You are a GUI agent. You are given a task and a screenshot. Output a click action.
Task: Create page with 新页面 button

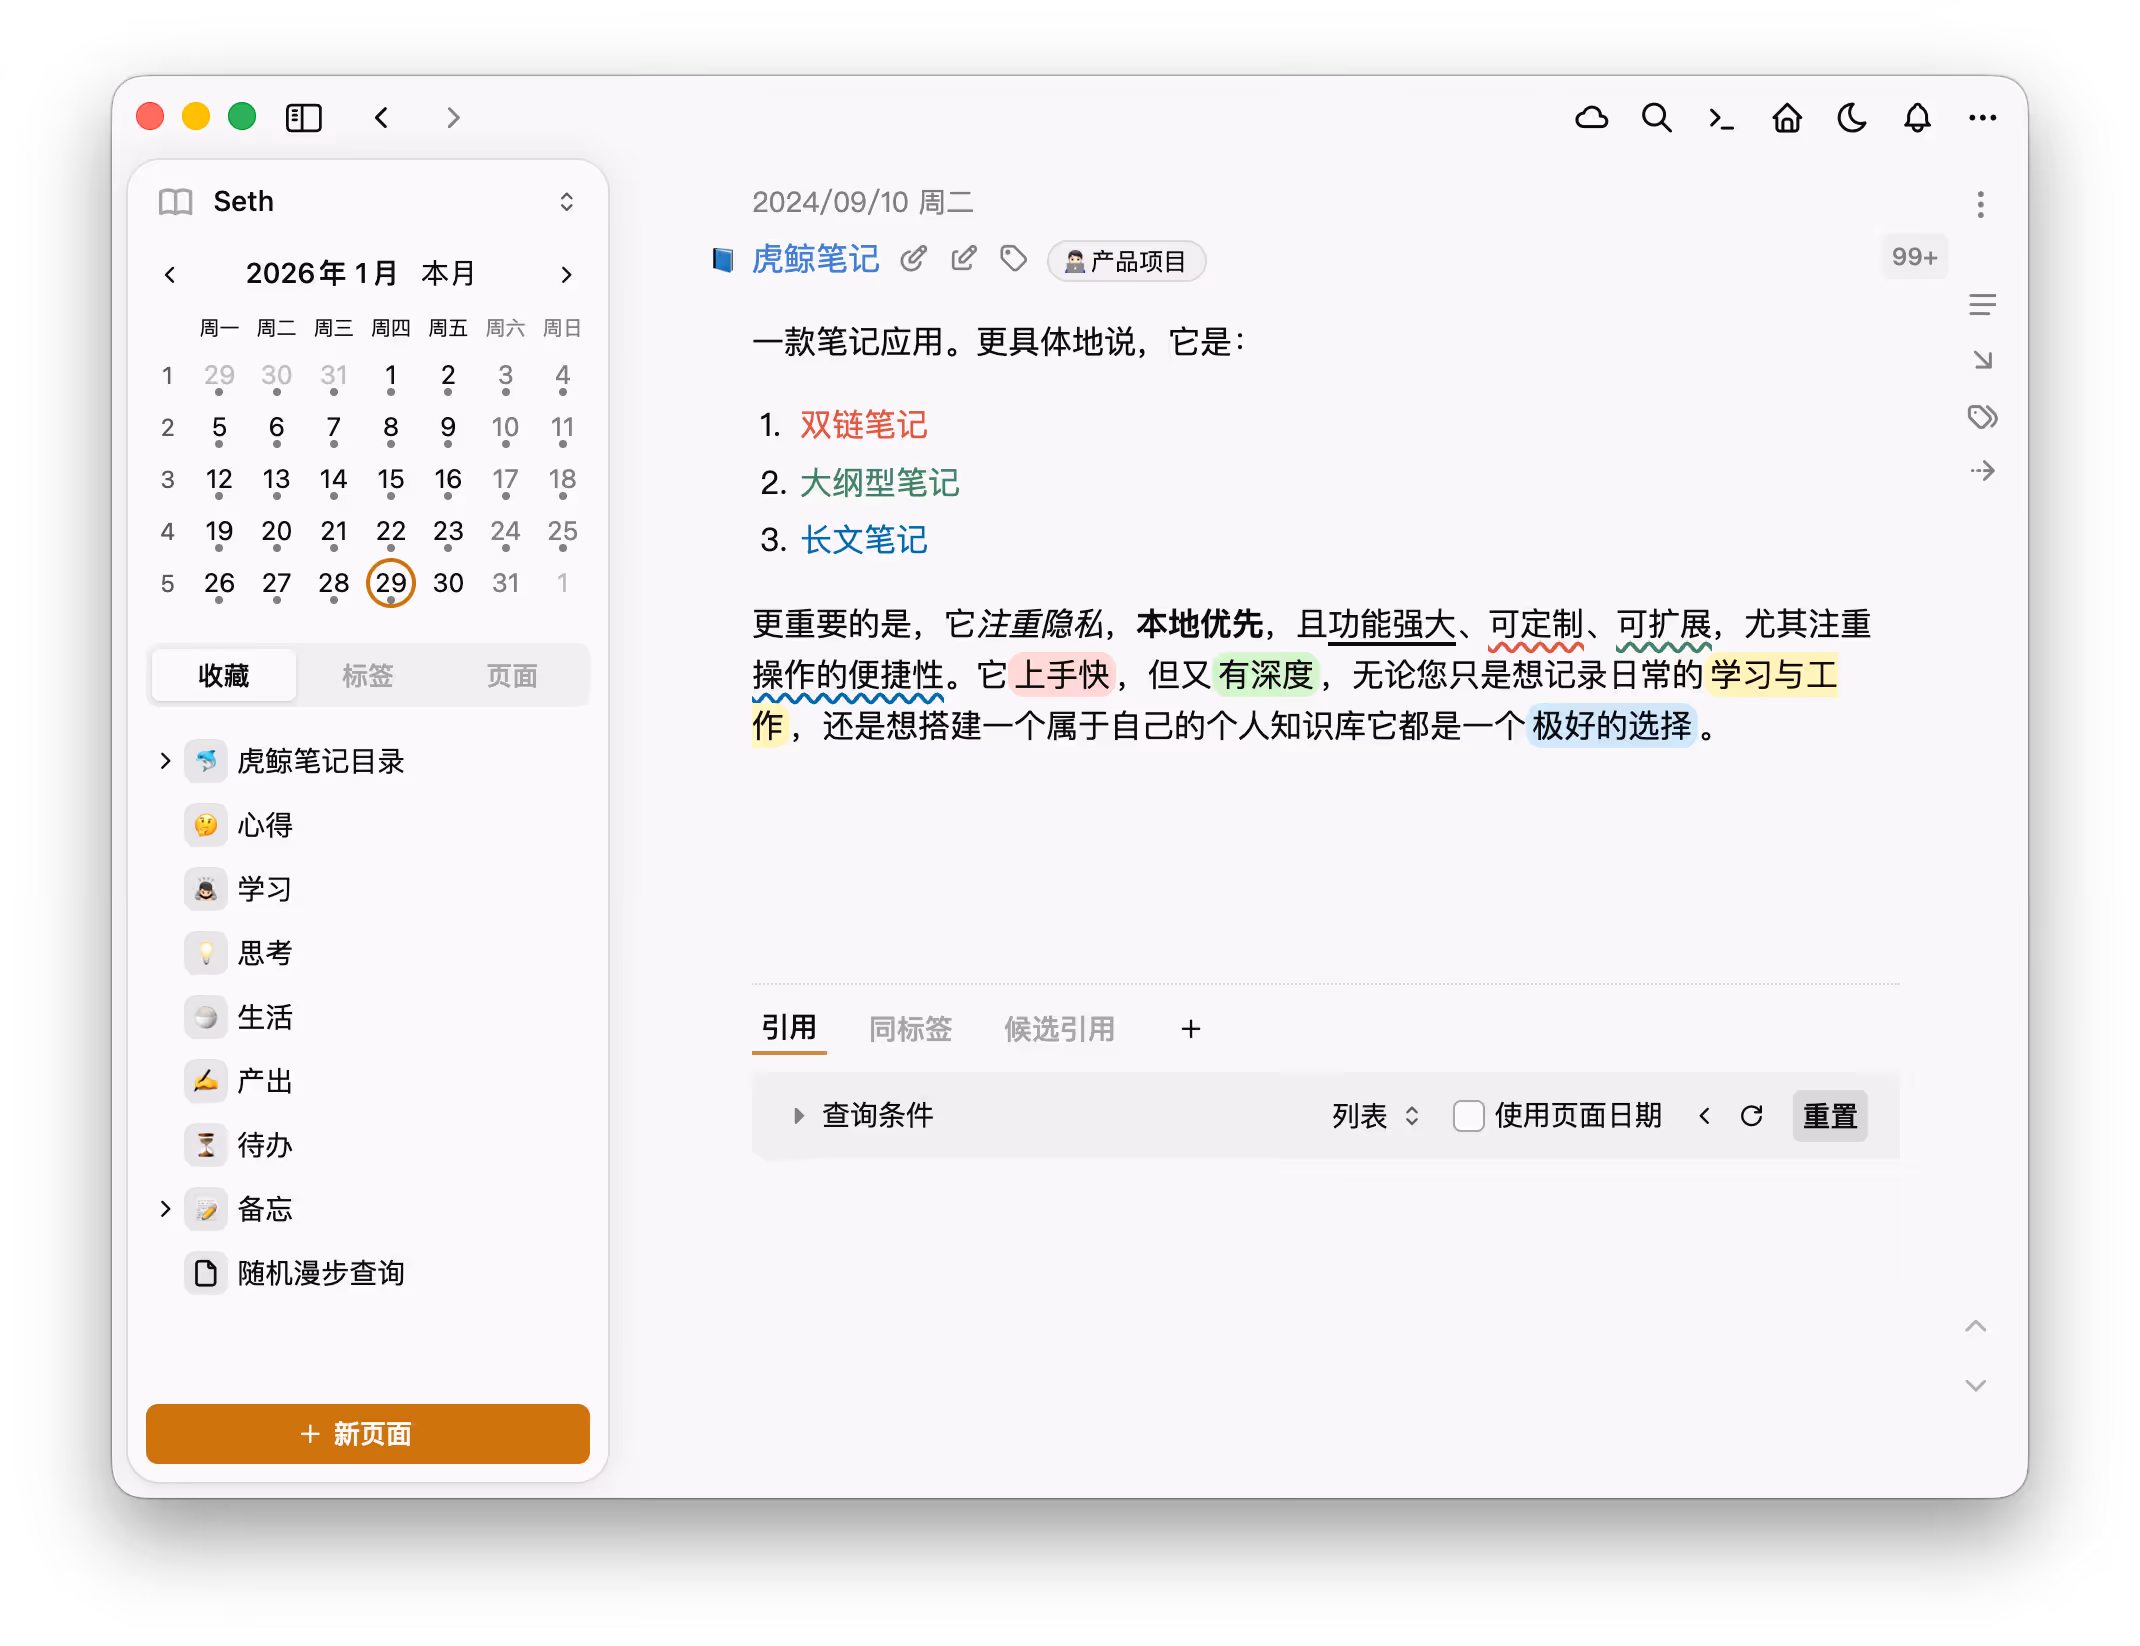368,1434
